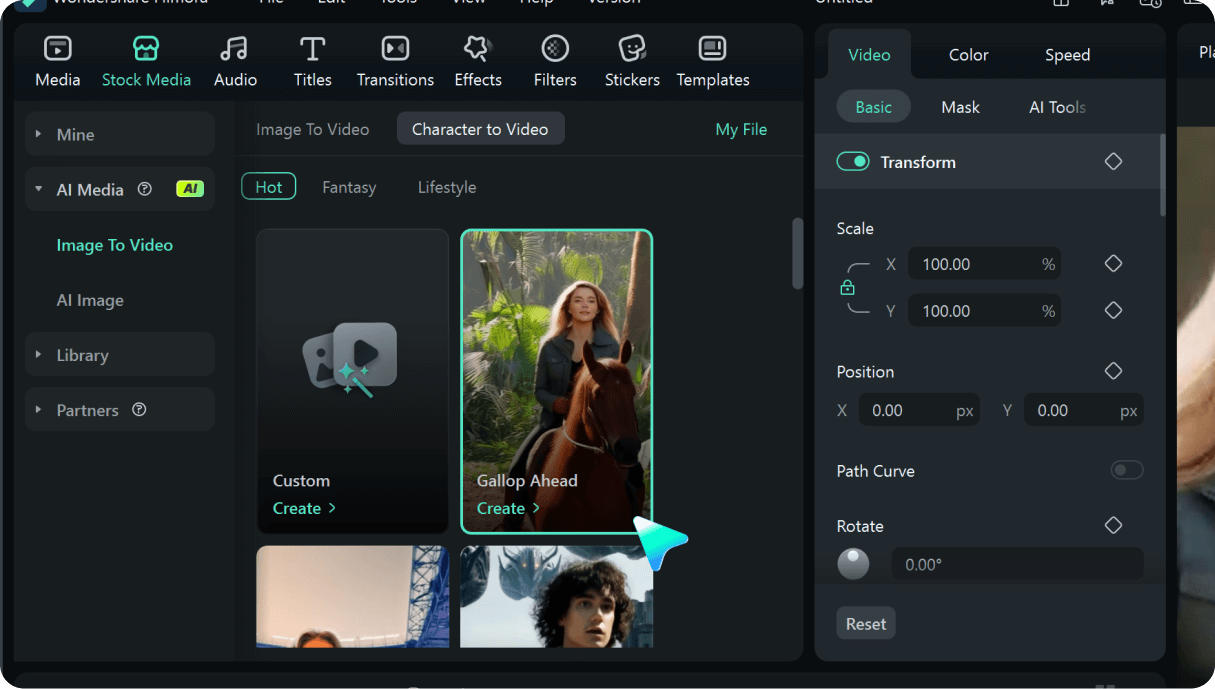This screenshot has height=689, width=1215.
Task: Click the Scale Y value field
Action: [x=983, y=311]
